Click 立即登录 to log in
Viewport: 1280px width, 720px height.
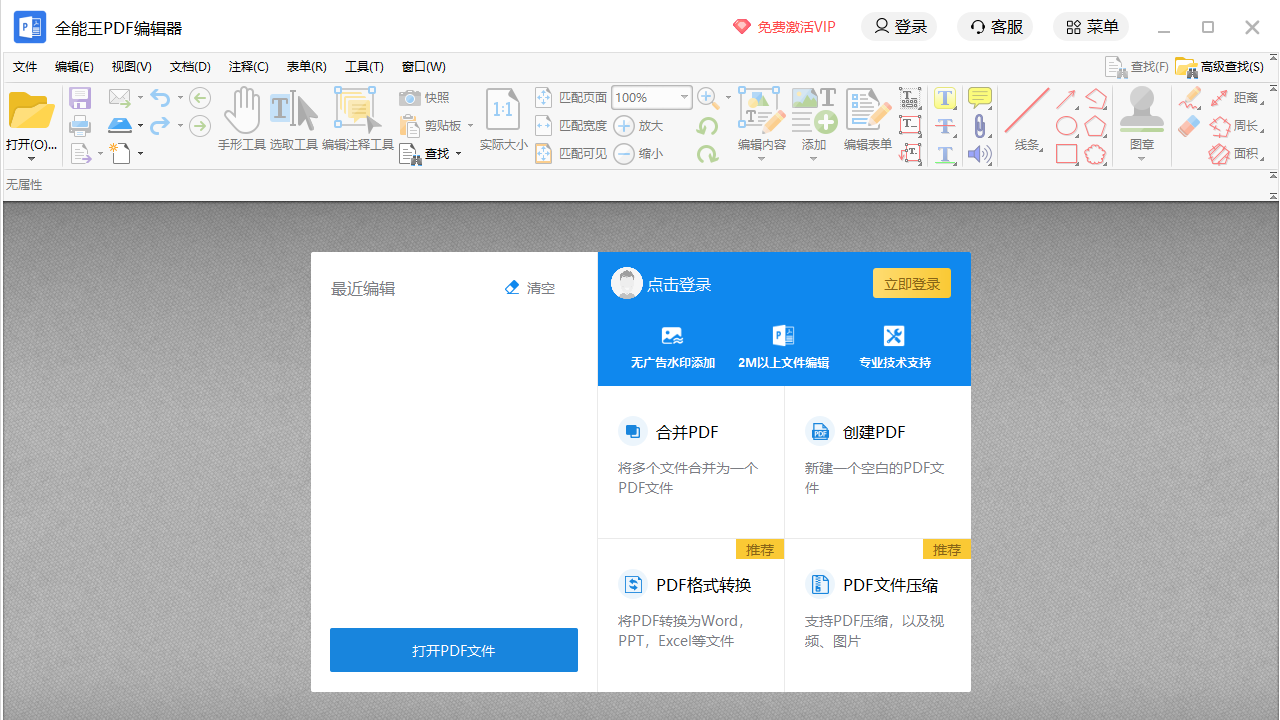[x=911, y=283]
